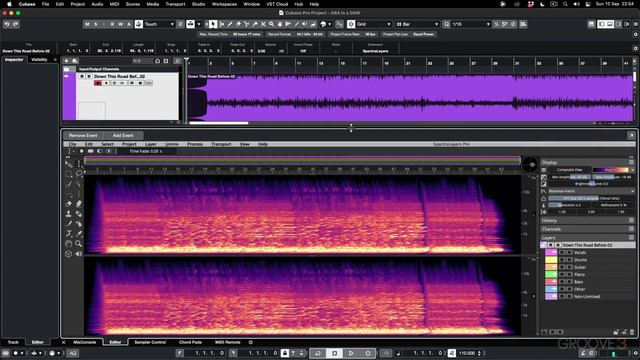Toggle Record Enable on the audio track
Viewport: 640px width, 360px height.
98,83
